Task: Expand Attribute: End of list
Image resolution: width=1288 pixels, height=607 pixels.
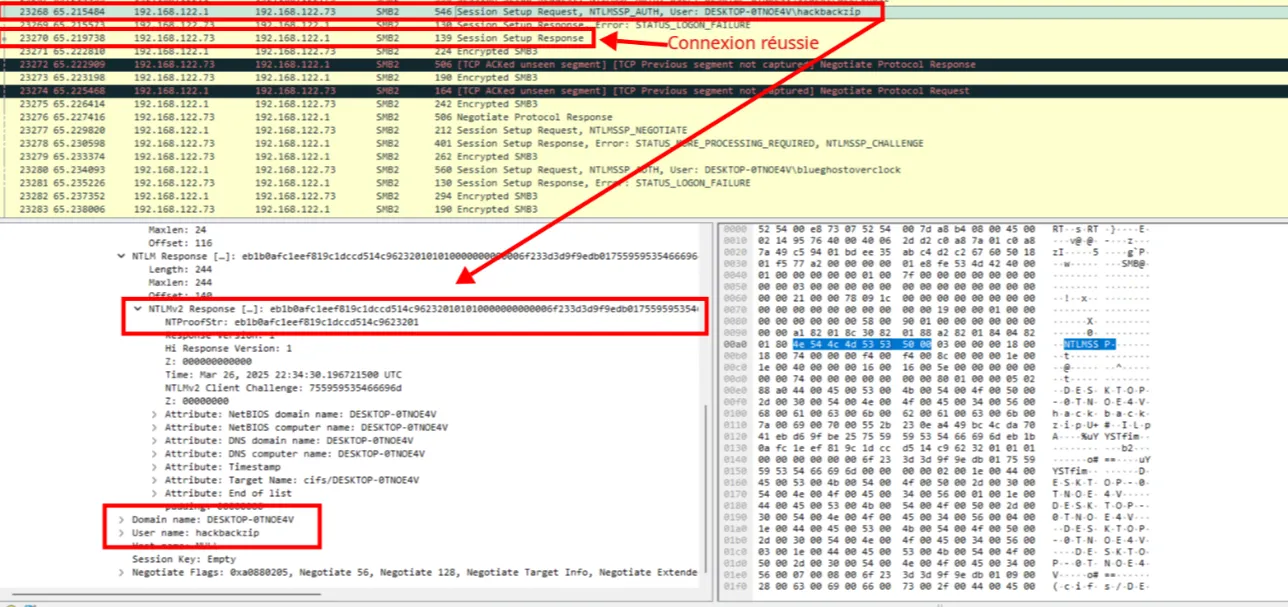Action: 154,493
